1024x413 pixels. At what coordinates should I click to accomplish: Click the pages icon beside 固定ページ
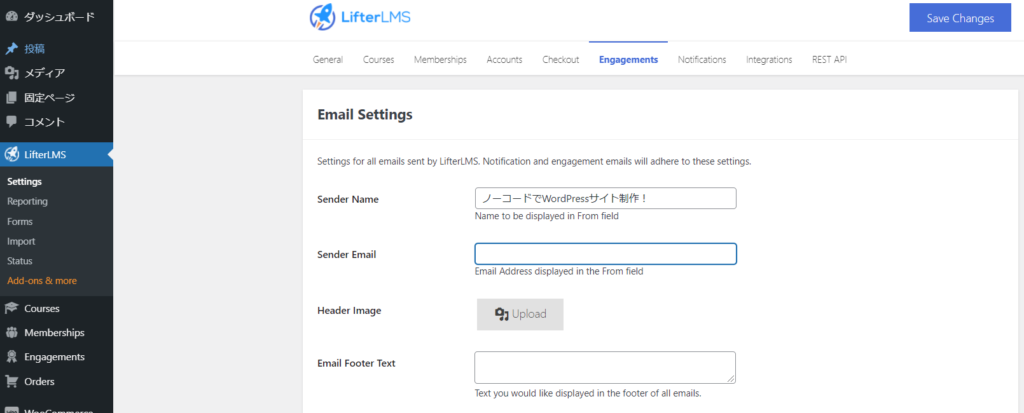[11, 97]
